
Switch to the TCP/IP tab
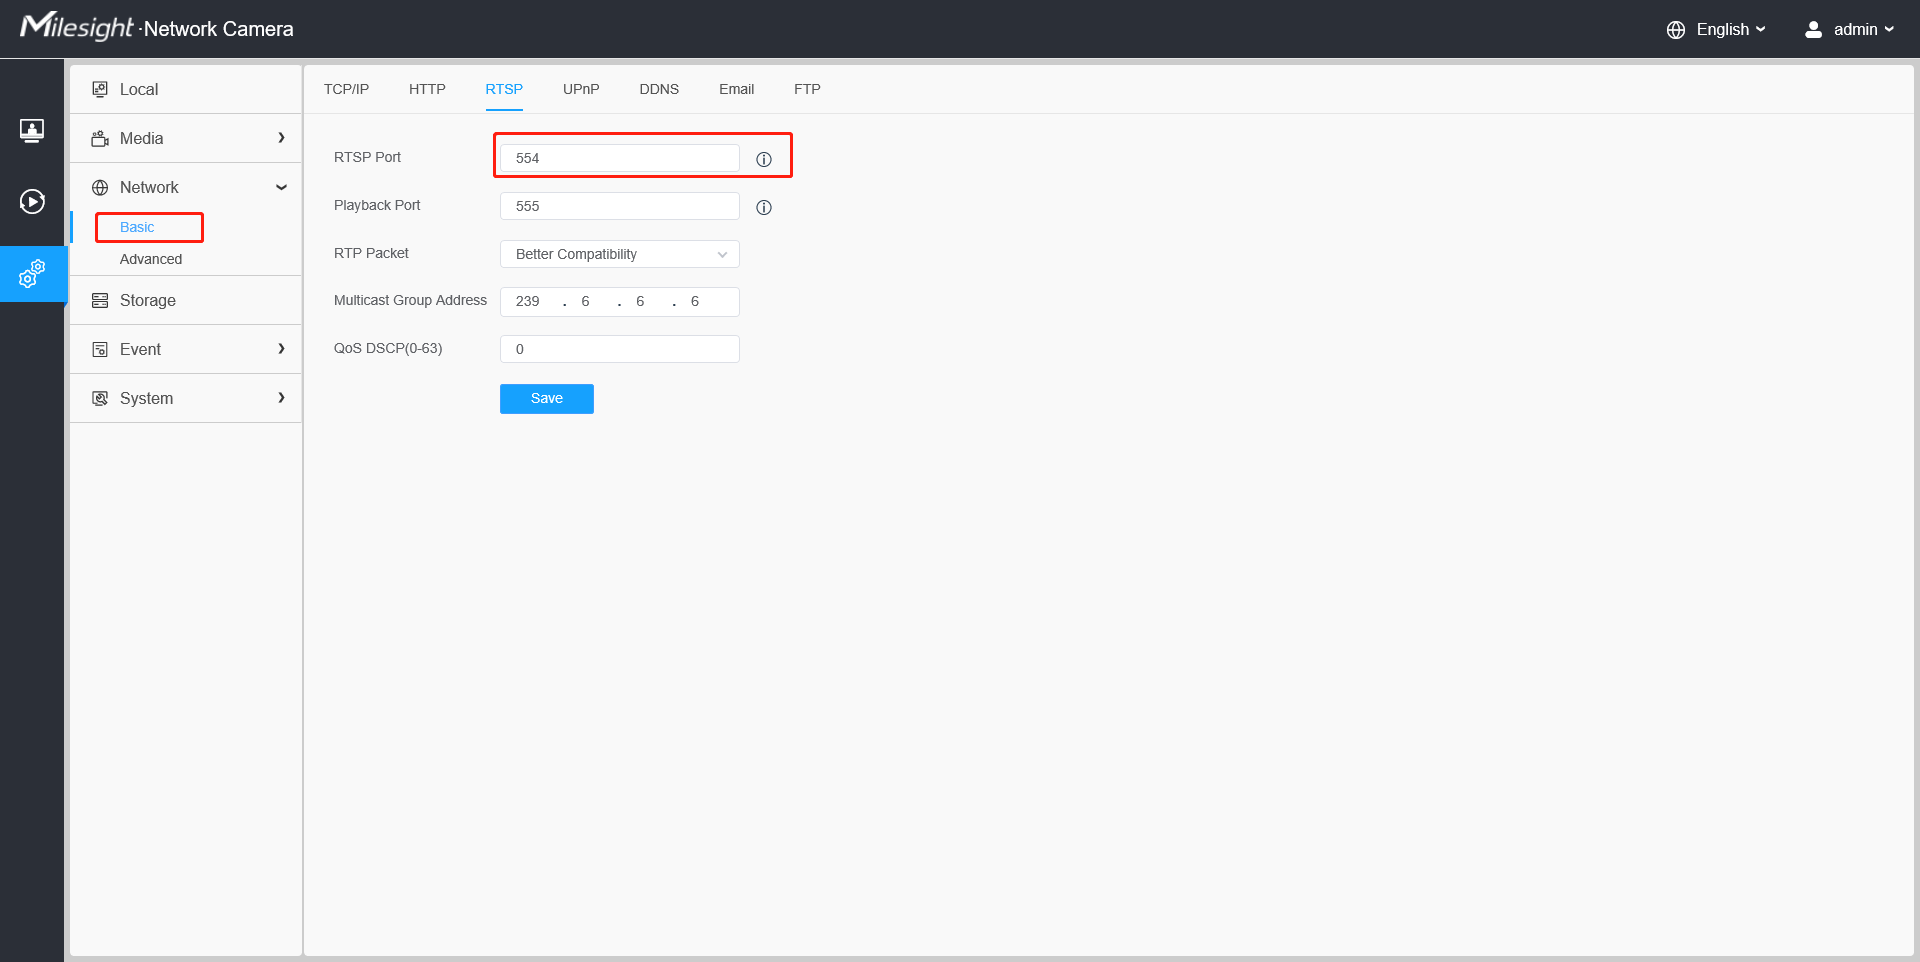(x=346, y=89)
